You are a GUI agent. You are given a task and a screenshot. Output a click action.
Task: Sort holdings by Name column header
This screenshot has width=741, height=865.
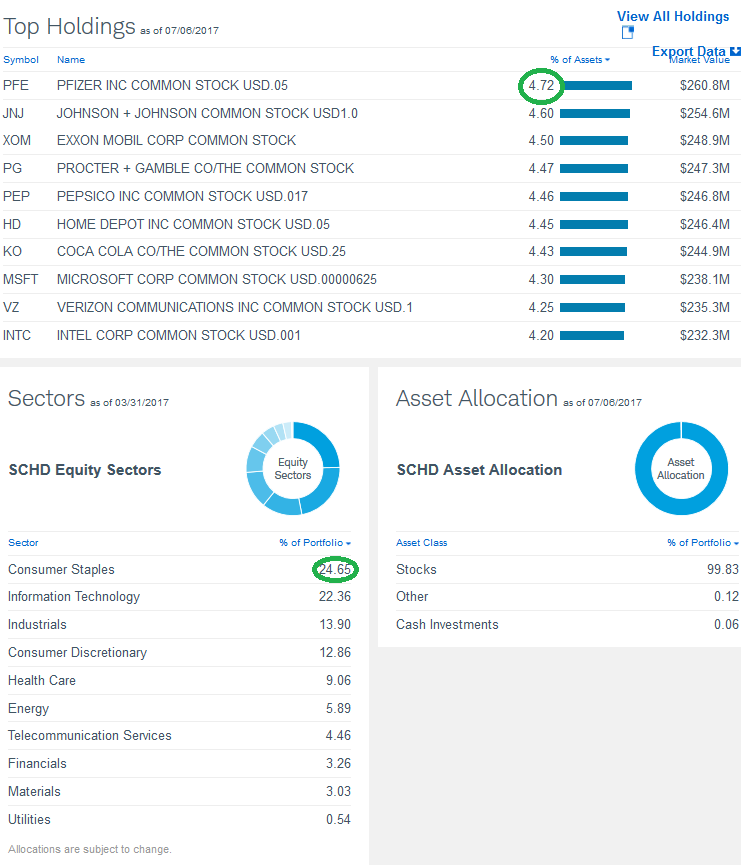(x=71, y=60)
